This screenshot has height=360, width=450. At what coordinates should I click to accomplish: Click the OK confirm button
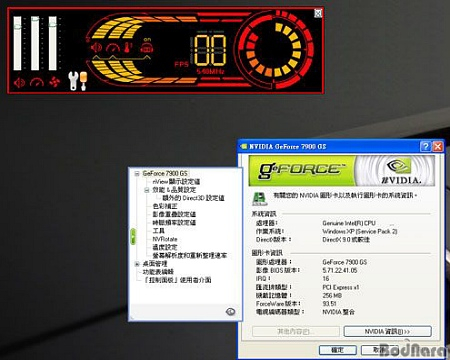click(x=337, y=350)
